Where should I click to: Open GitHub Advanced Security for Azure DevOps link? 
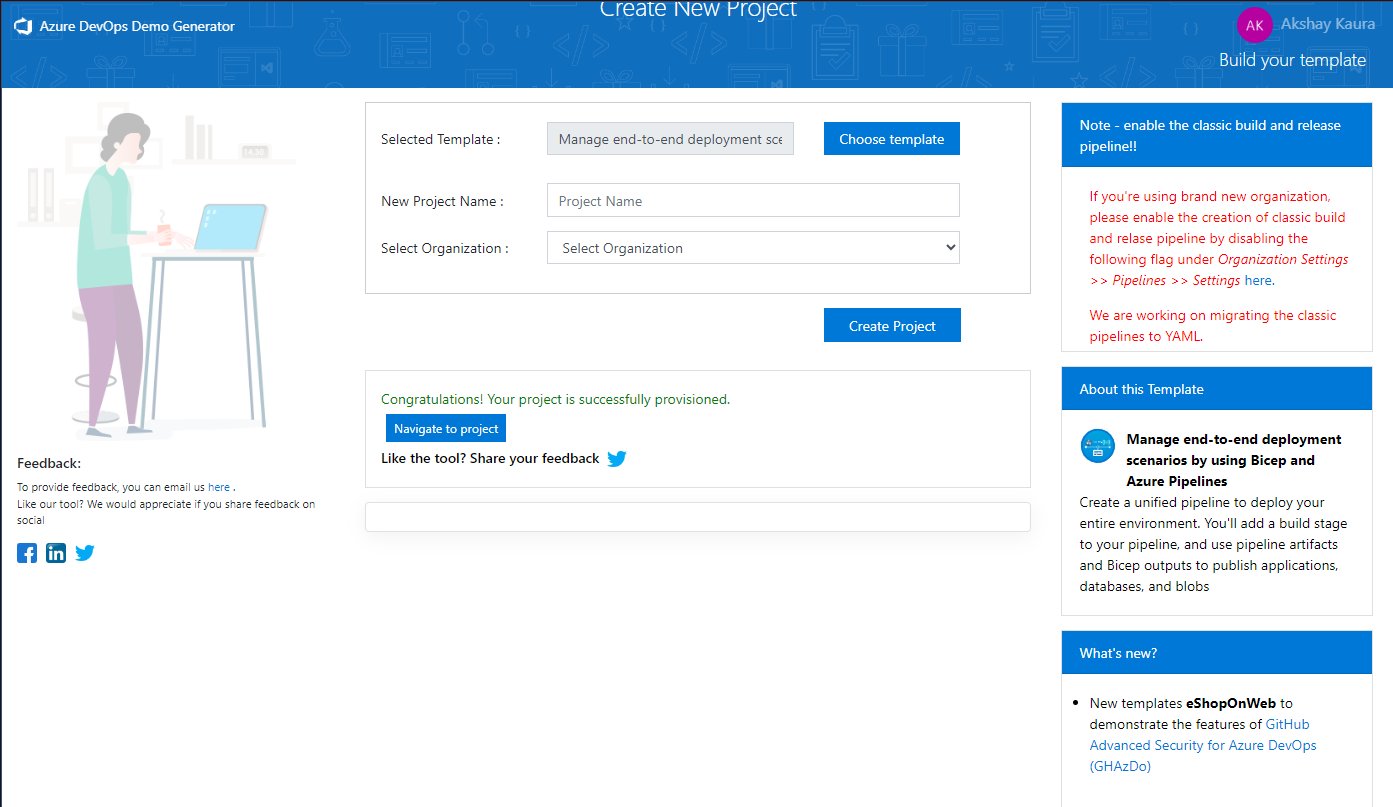tap(1203, 745)
